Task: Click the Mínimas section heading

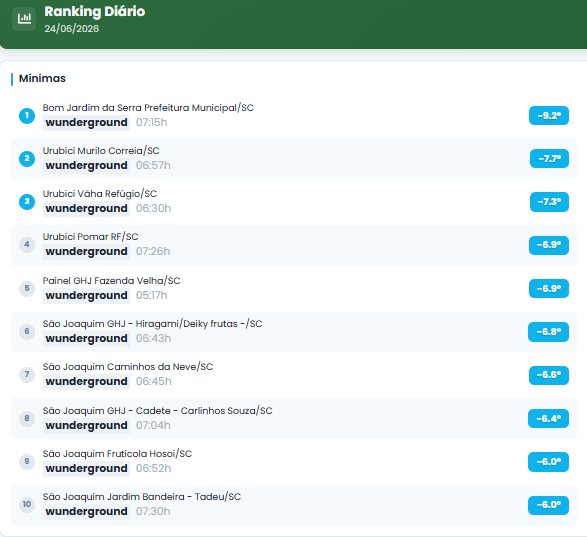Action: click(x=42, y=78)
